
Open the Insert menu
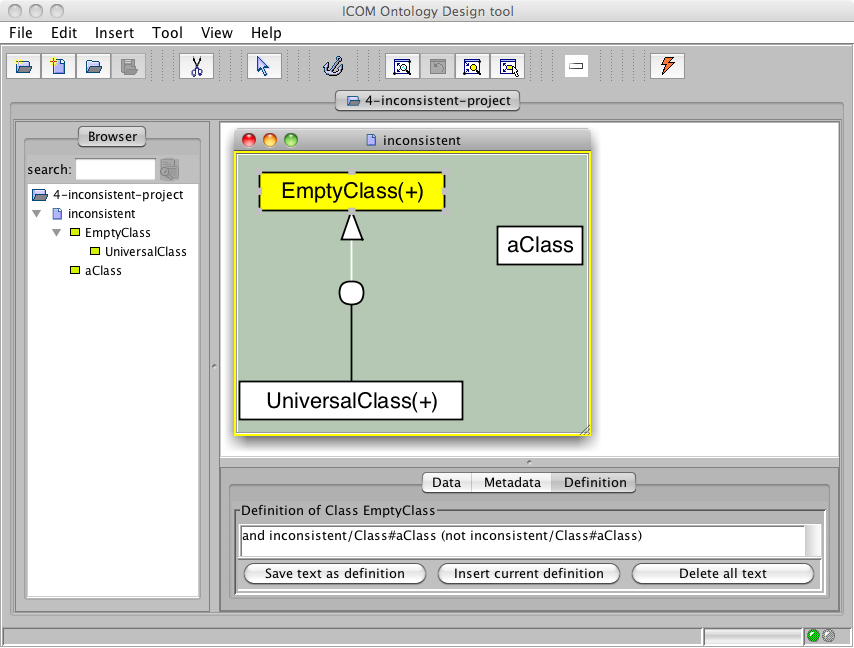tap(114, 33)
